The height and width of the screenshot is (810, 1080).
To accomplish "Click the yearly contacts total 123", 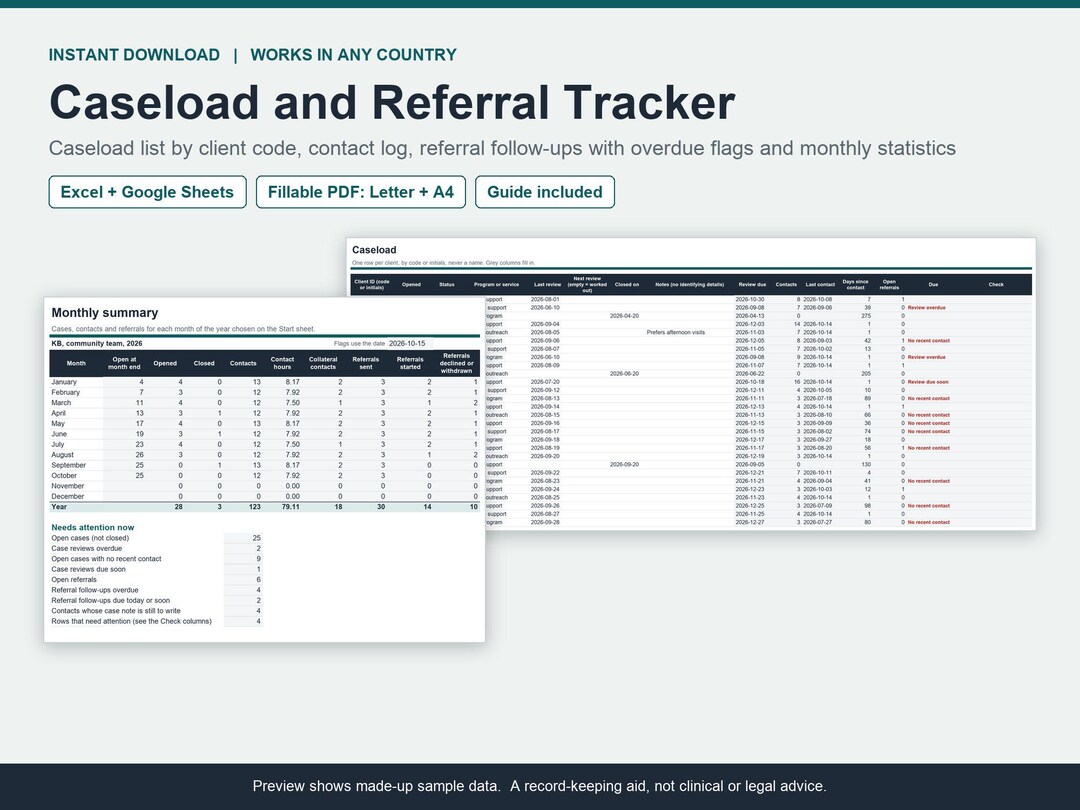I will [x=255, y=506].
